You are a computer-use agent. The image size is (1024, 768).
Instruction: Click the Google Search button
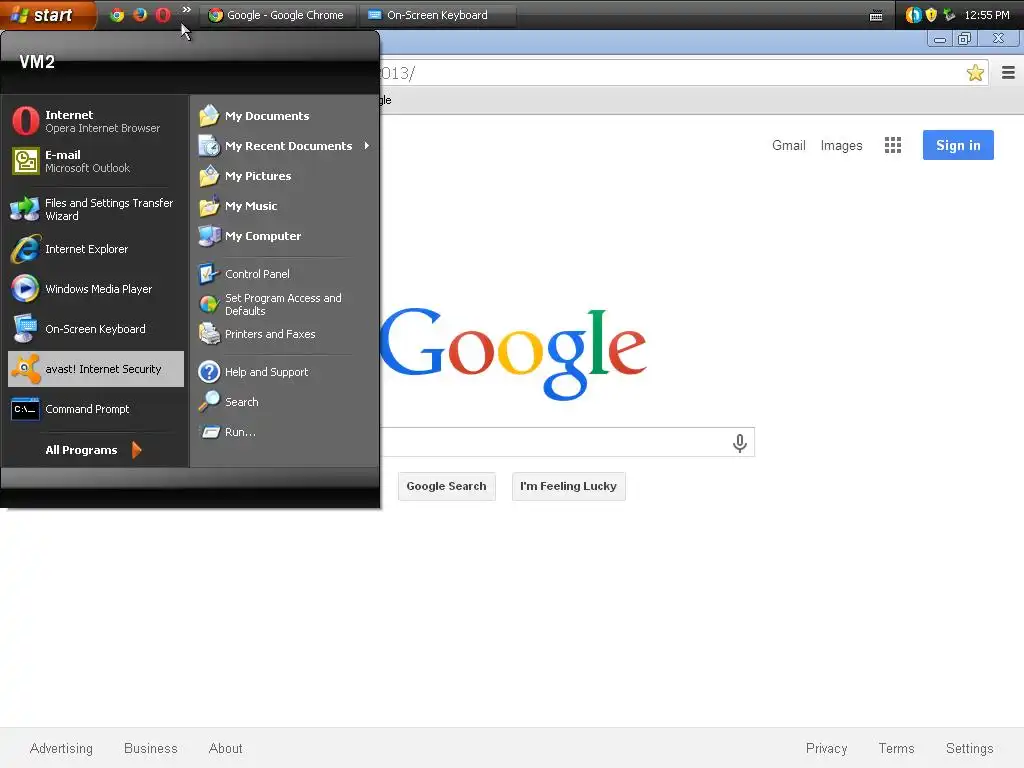(x=447, y=486)
